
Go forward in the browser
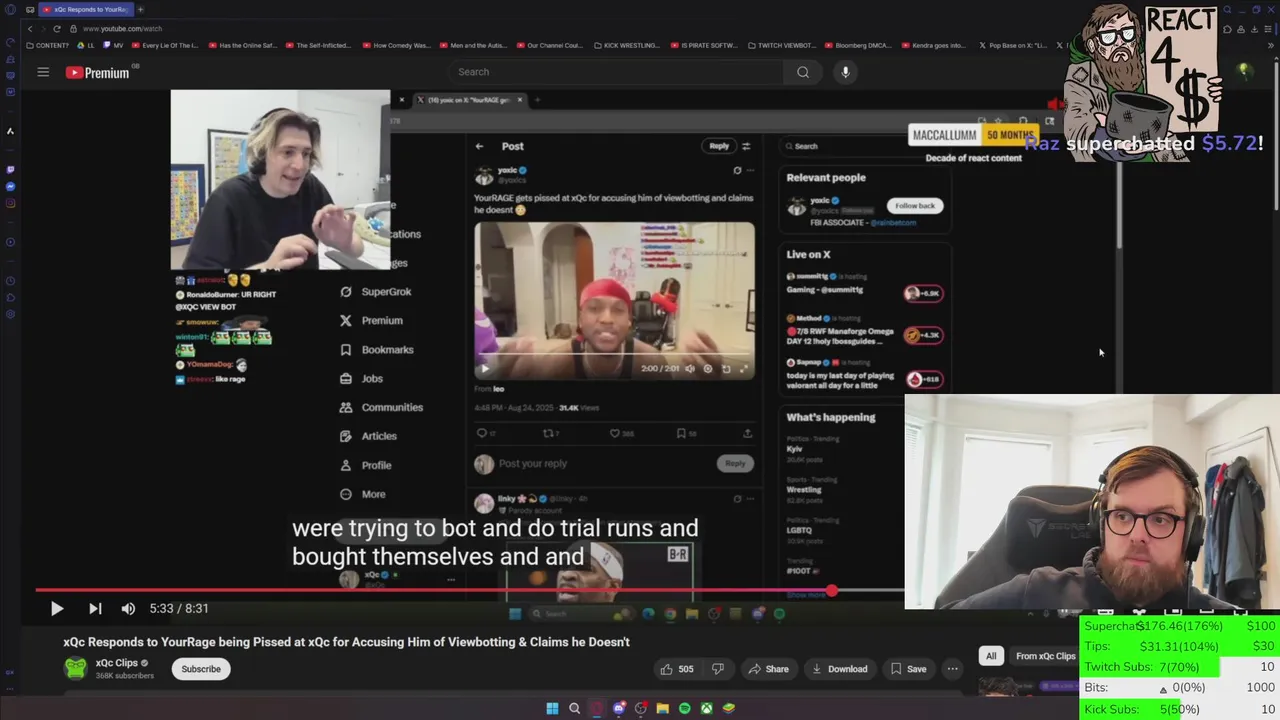tap(44, 29)
